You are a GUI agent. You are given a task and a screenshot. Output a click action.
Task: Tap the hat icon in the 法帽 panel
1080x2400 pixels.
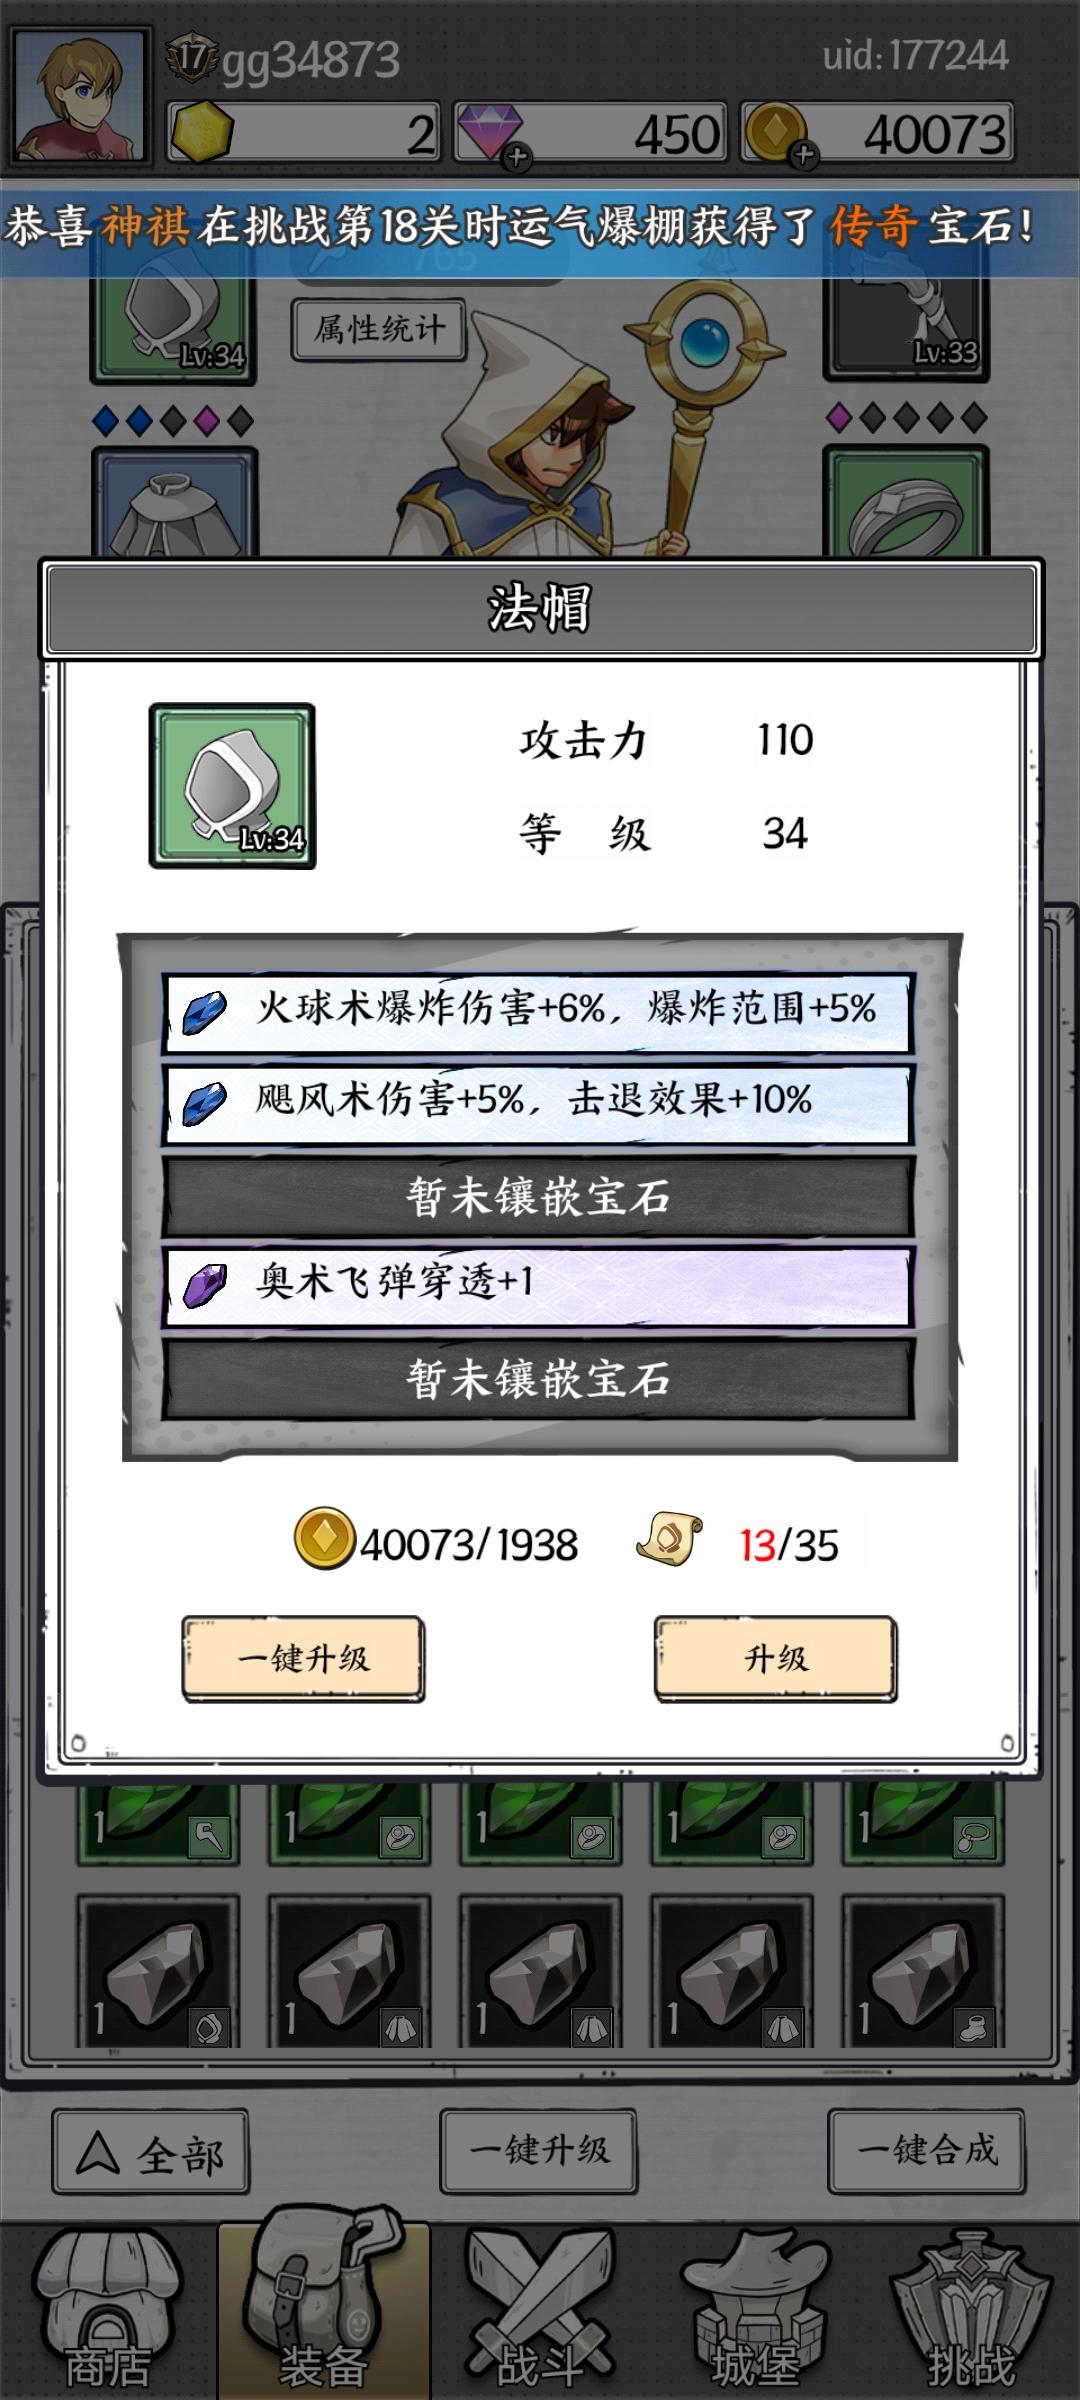pyautogui.click(x=232, y=786)
